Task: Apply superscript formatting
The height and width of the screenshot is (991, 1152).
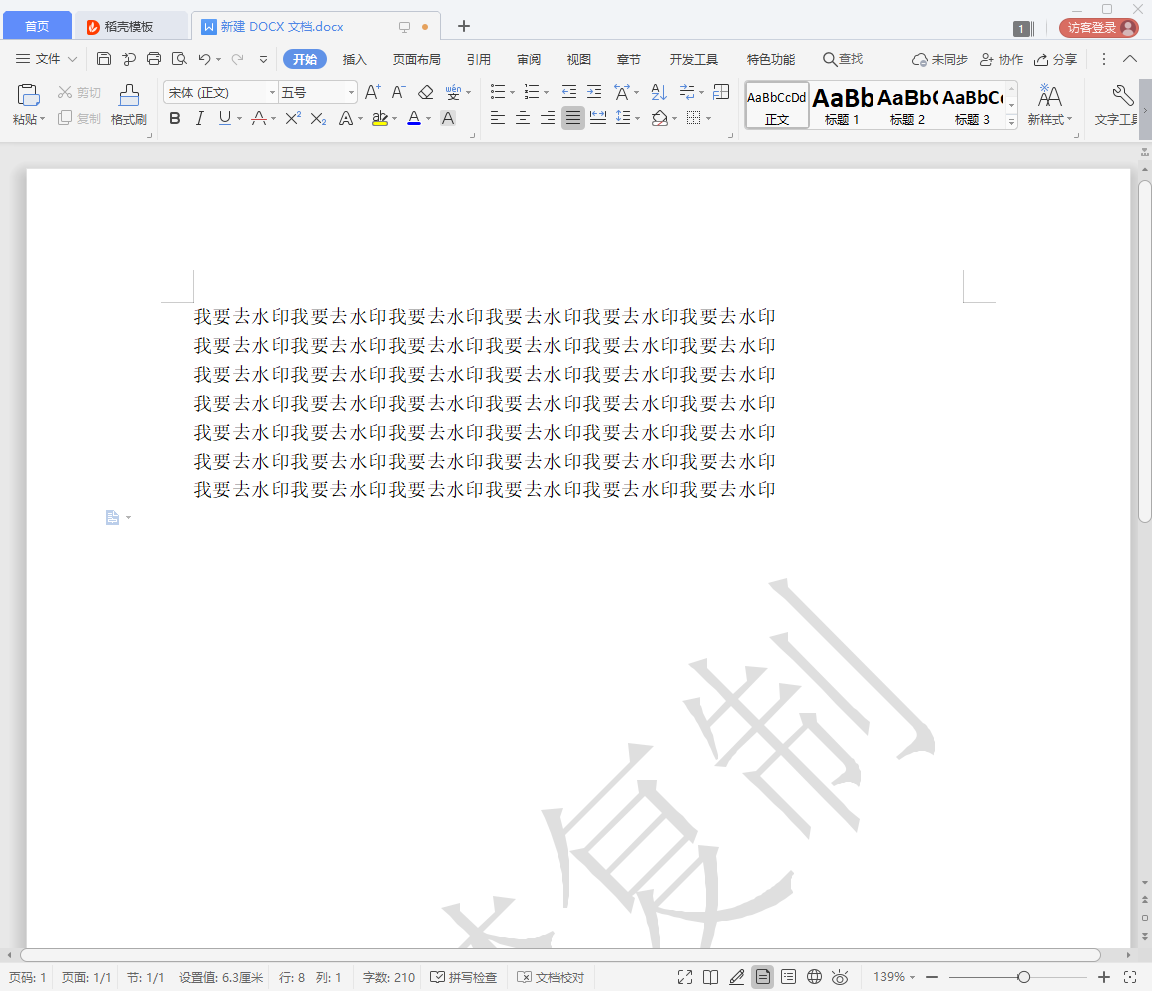Action: coord(292,118)
